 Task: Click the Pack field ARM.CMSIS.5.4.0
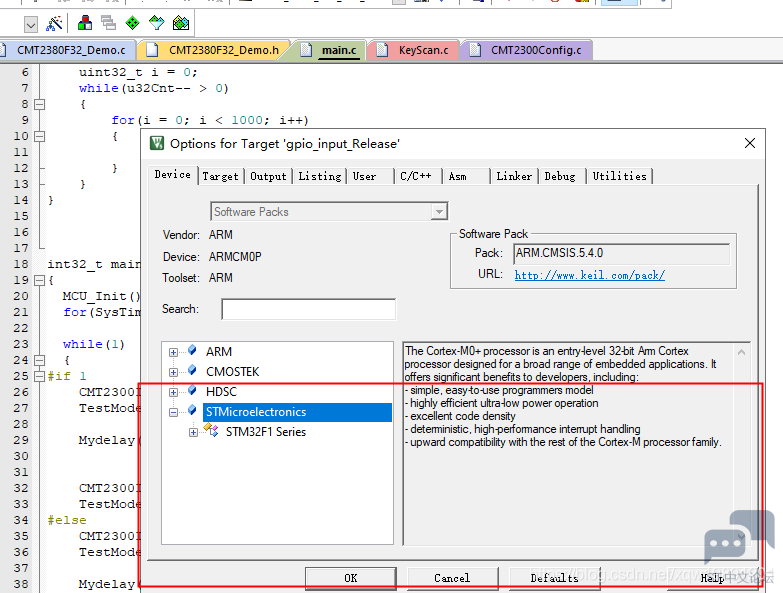coord(622,254)
